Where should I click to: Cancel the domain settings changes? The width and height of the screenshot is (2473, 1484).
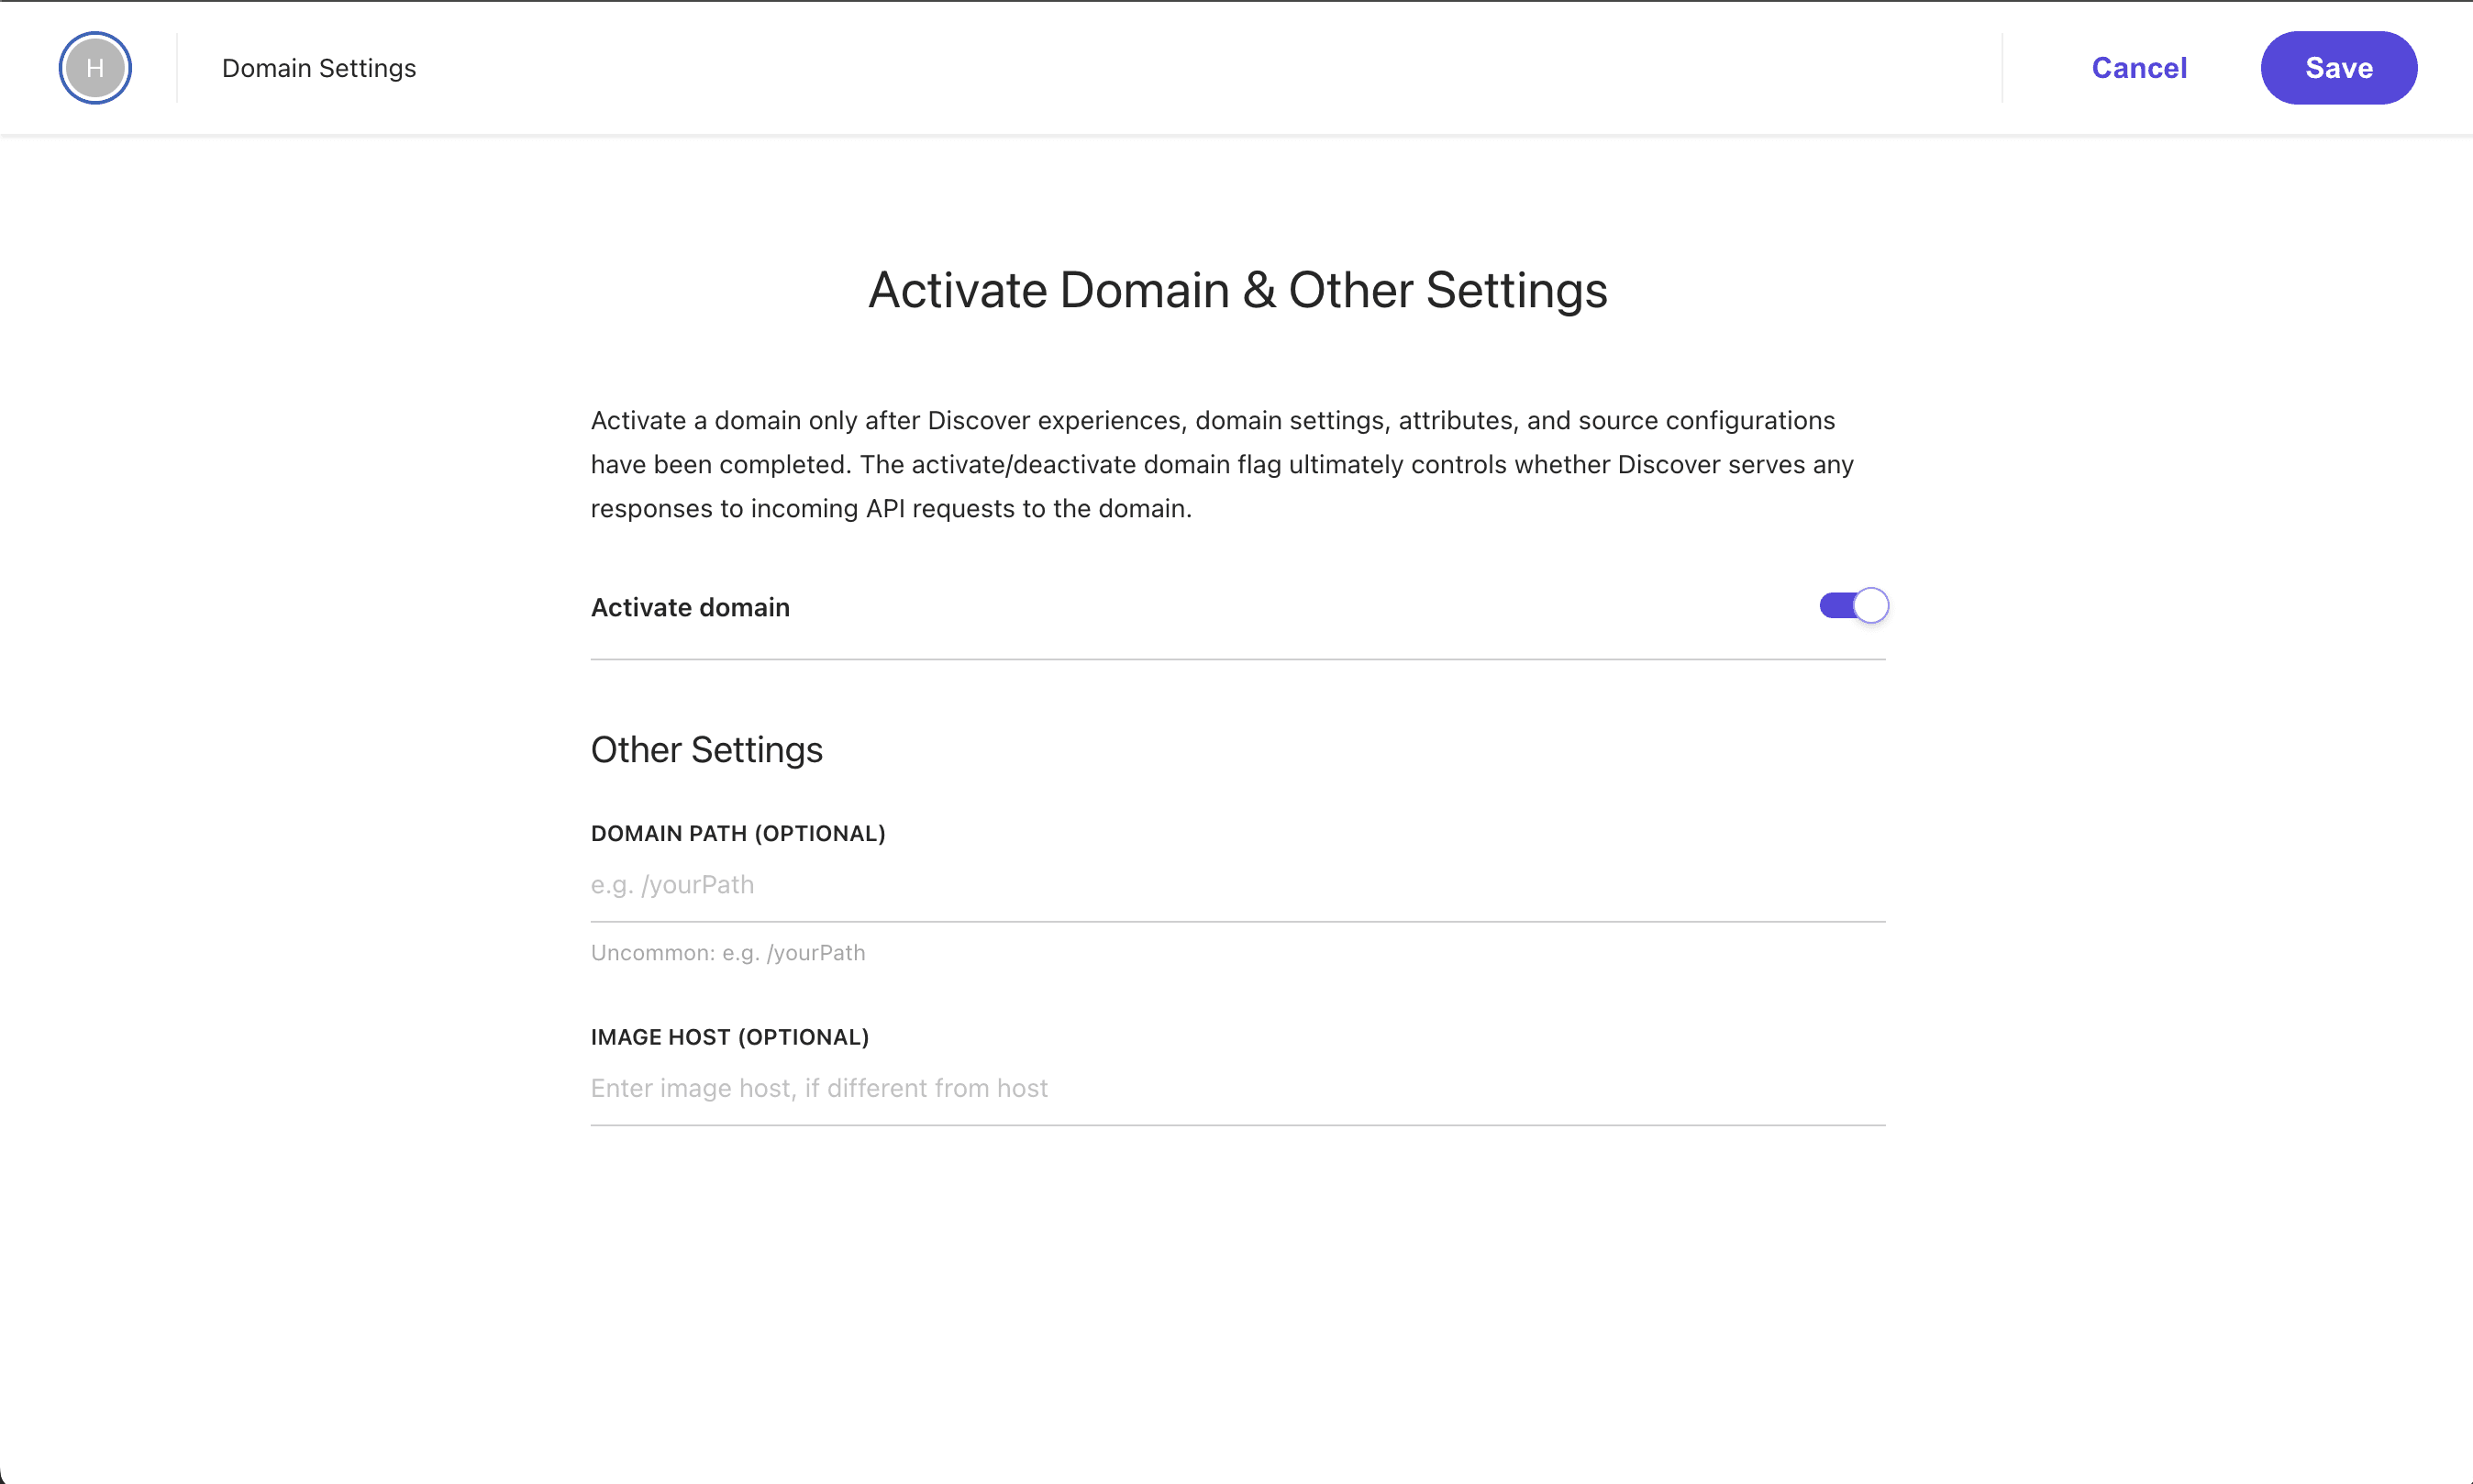point(2139,68)
